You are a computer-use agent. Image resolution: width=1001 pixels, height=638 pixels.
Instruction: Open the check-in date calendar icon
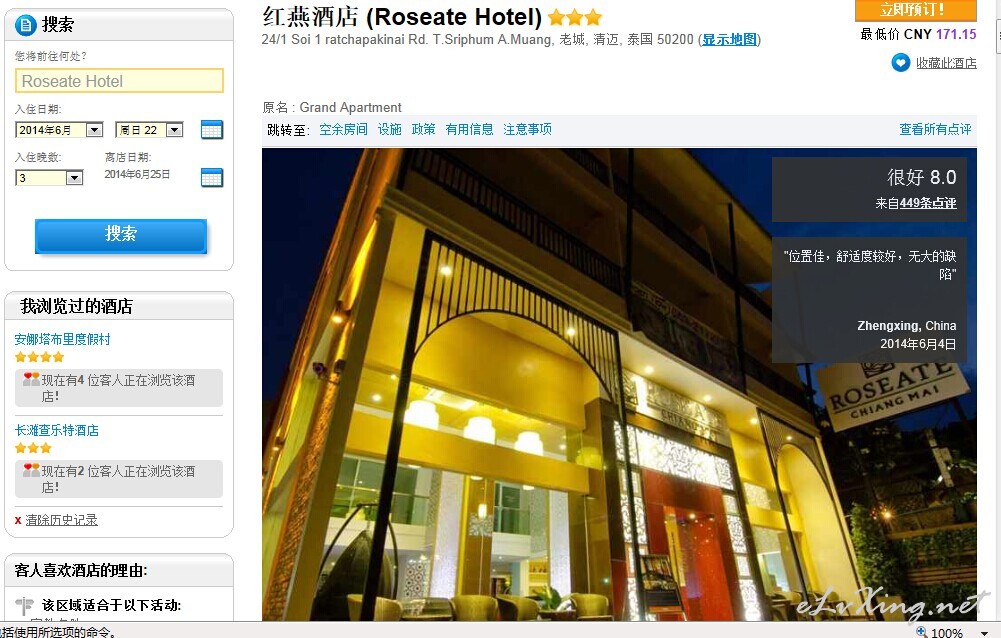tap(211, 130)
